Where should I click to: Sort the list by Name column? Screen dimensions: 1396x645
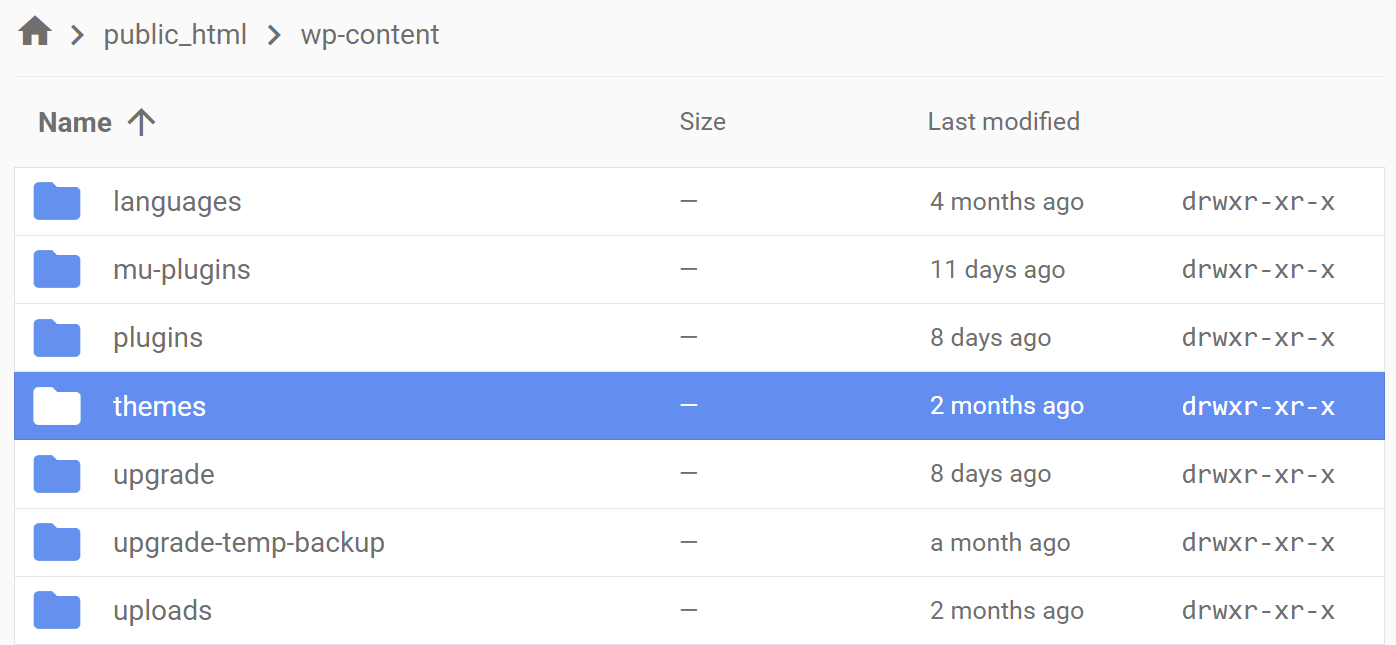[x=75, y=122]
